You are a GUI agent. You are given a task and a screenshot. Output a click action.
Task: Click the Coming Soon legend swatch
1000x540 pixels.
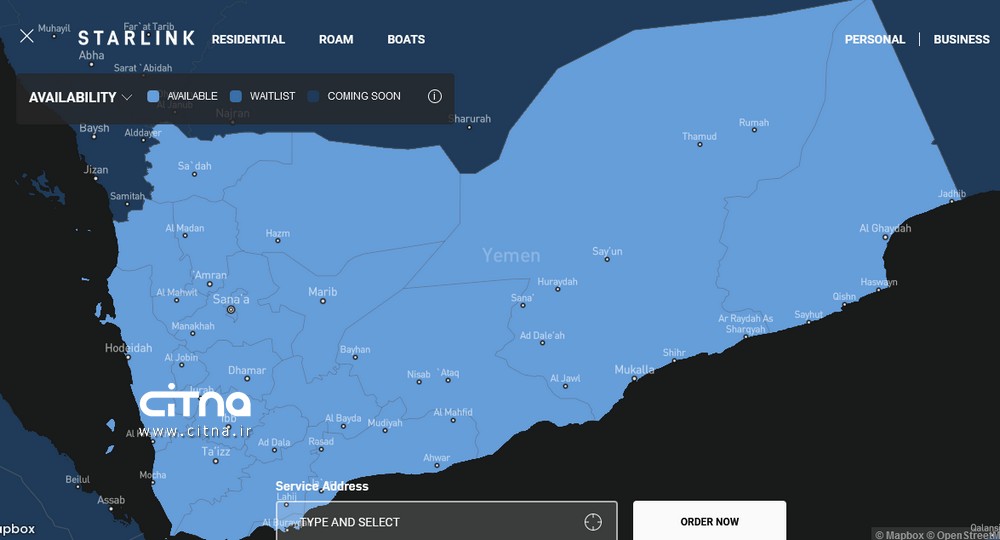click(313, 97)
